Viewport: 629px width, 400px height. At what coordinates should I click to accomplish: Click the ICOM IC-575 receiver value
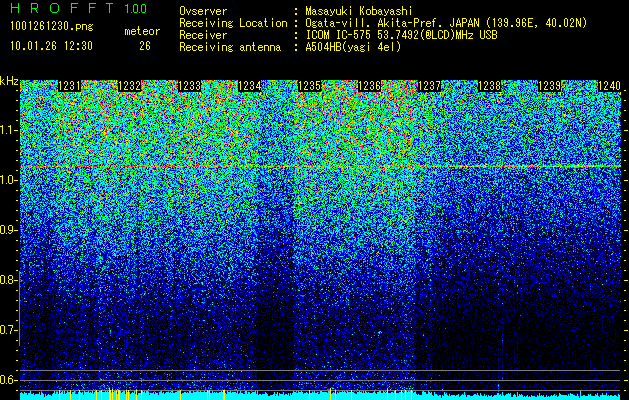tap(402, 35)
